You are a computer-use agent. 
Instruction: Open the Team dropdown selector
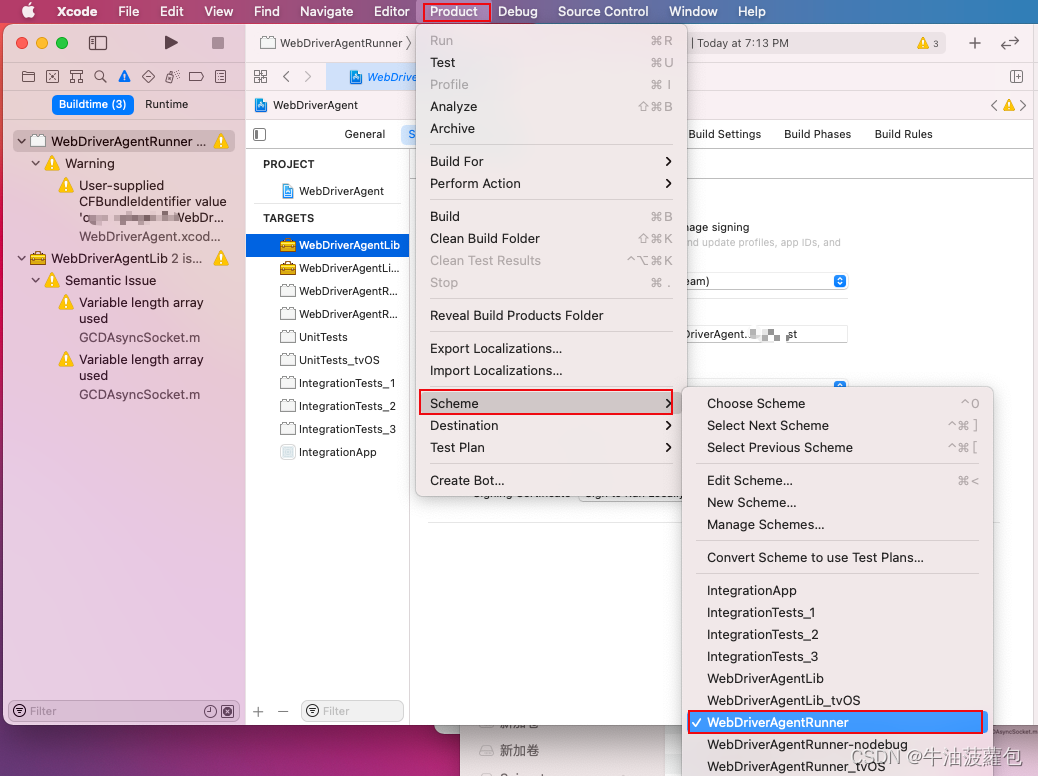click(839, 281)
